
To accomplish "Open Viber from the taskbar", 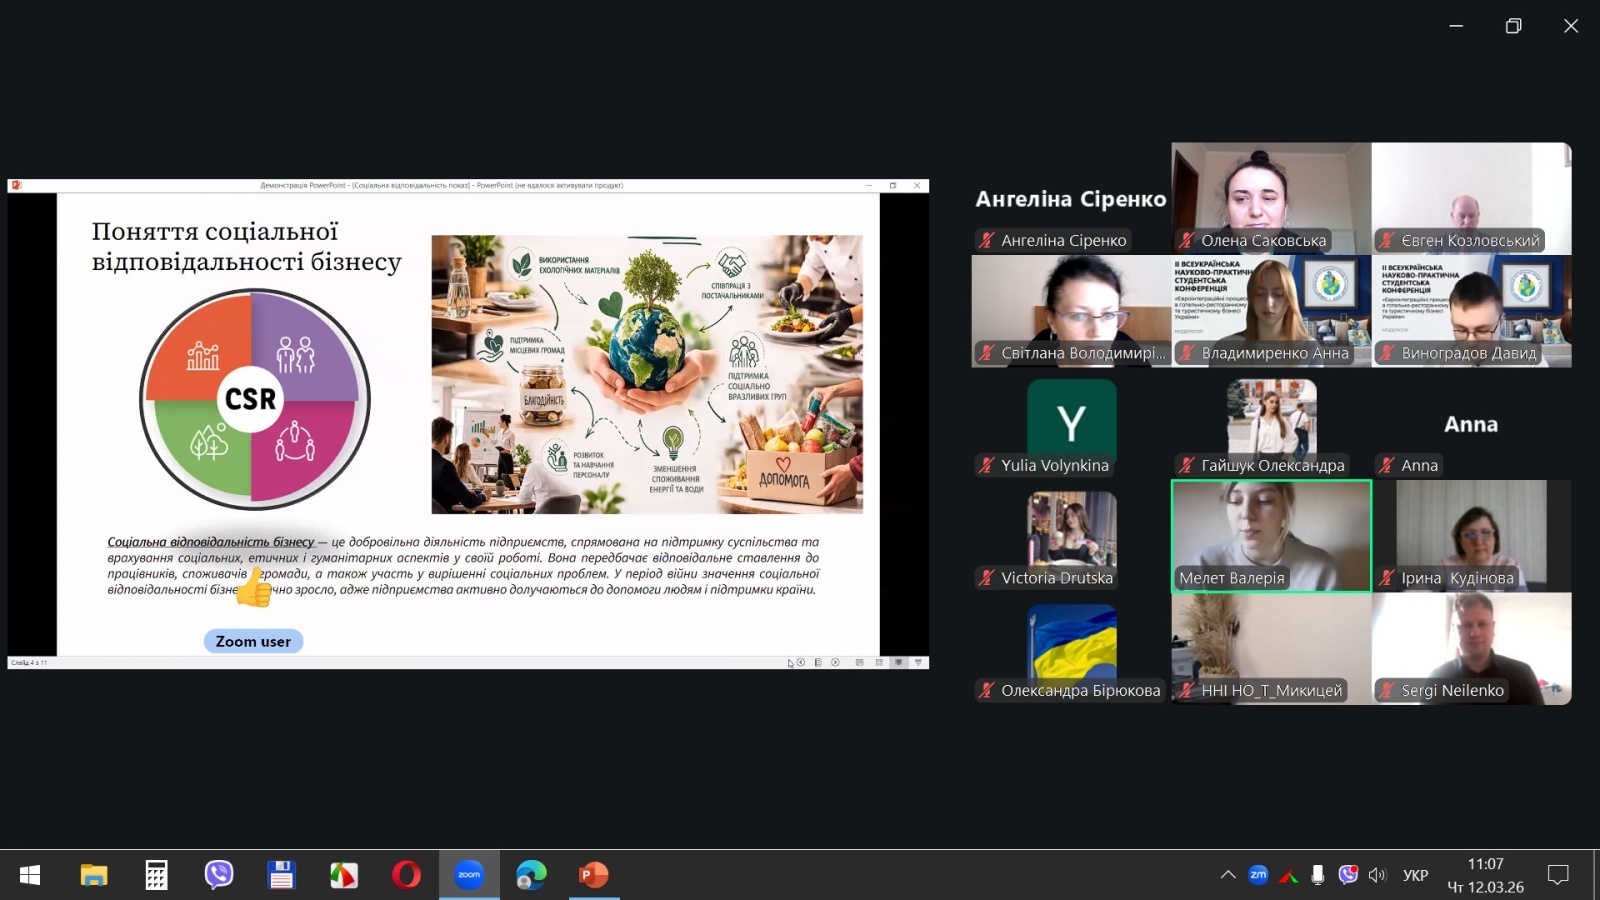I will [x=219, y=875].
